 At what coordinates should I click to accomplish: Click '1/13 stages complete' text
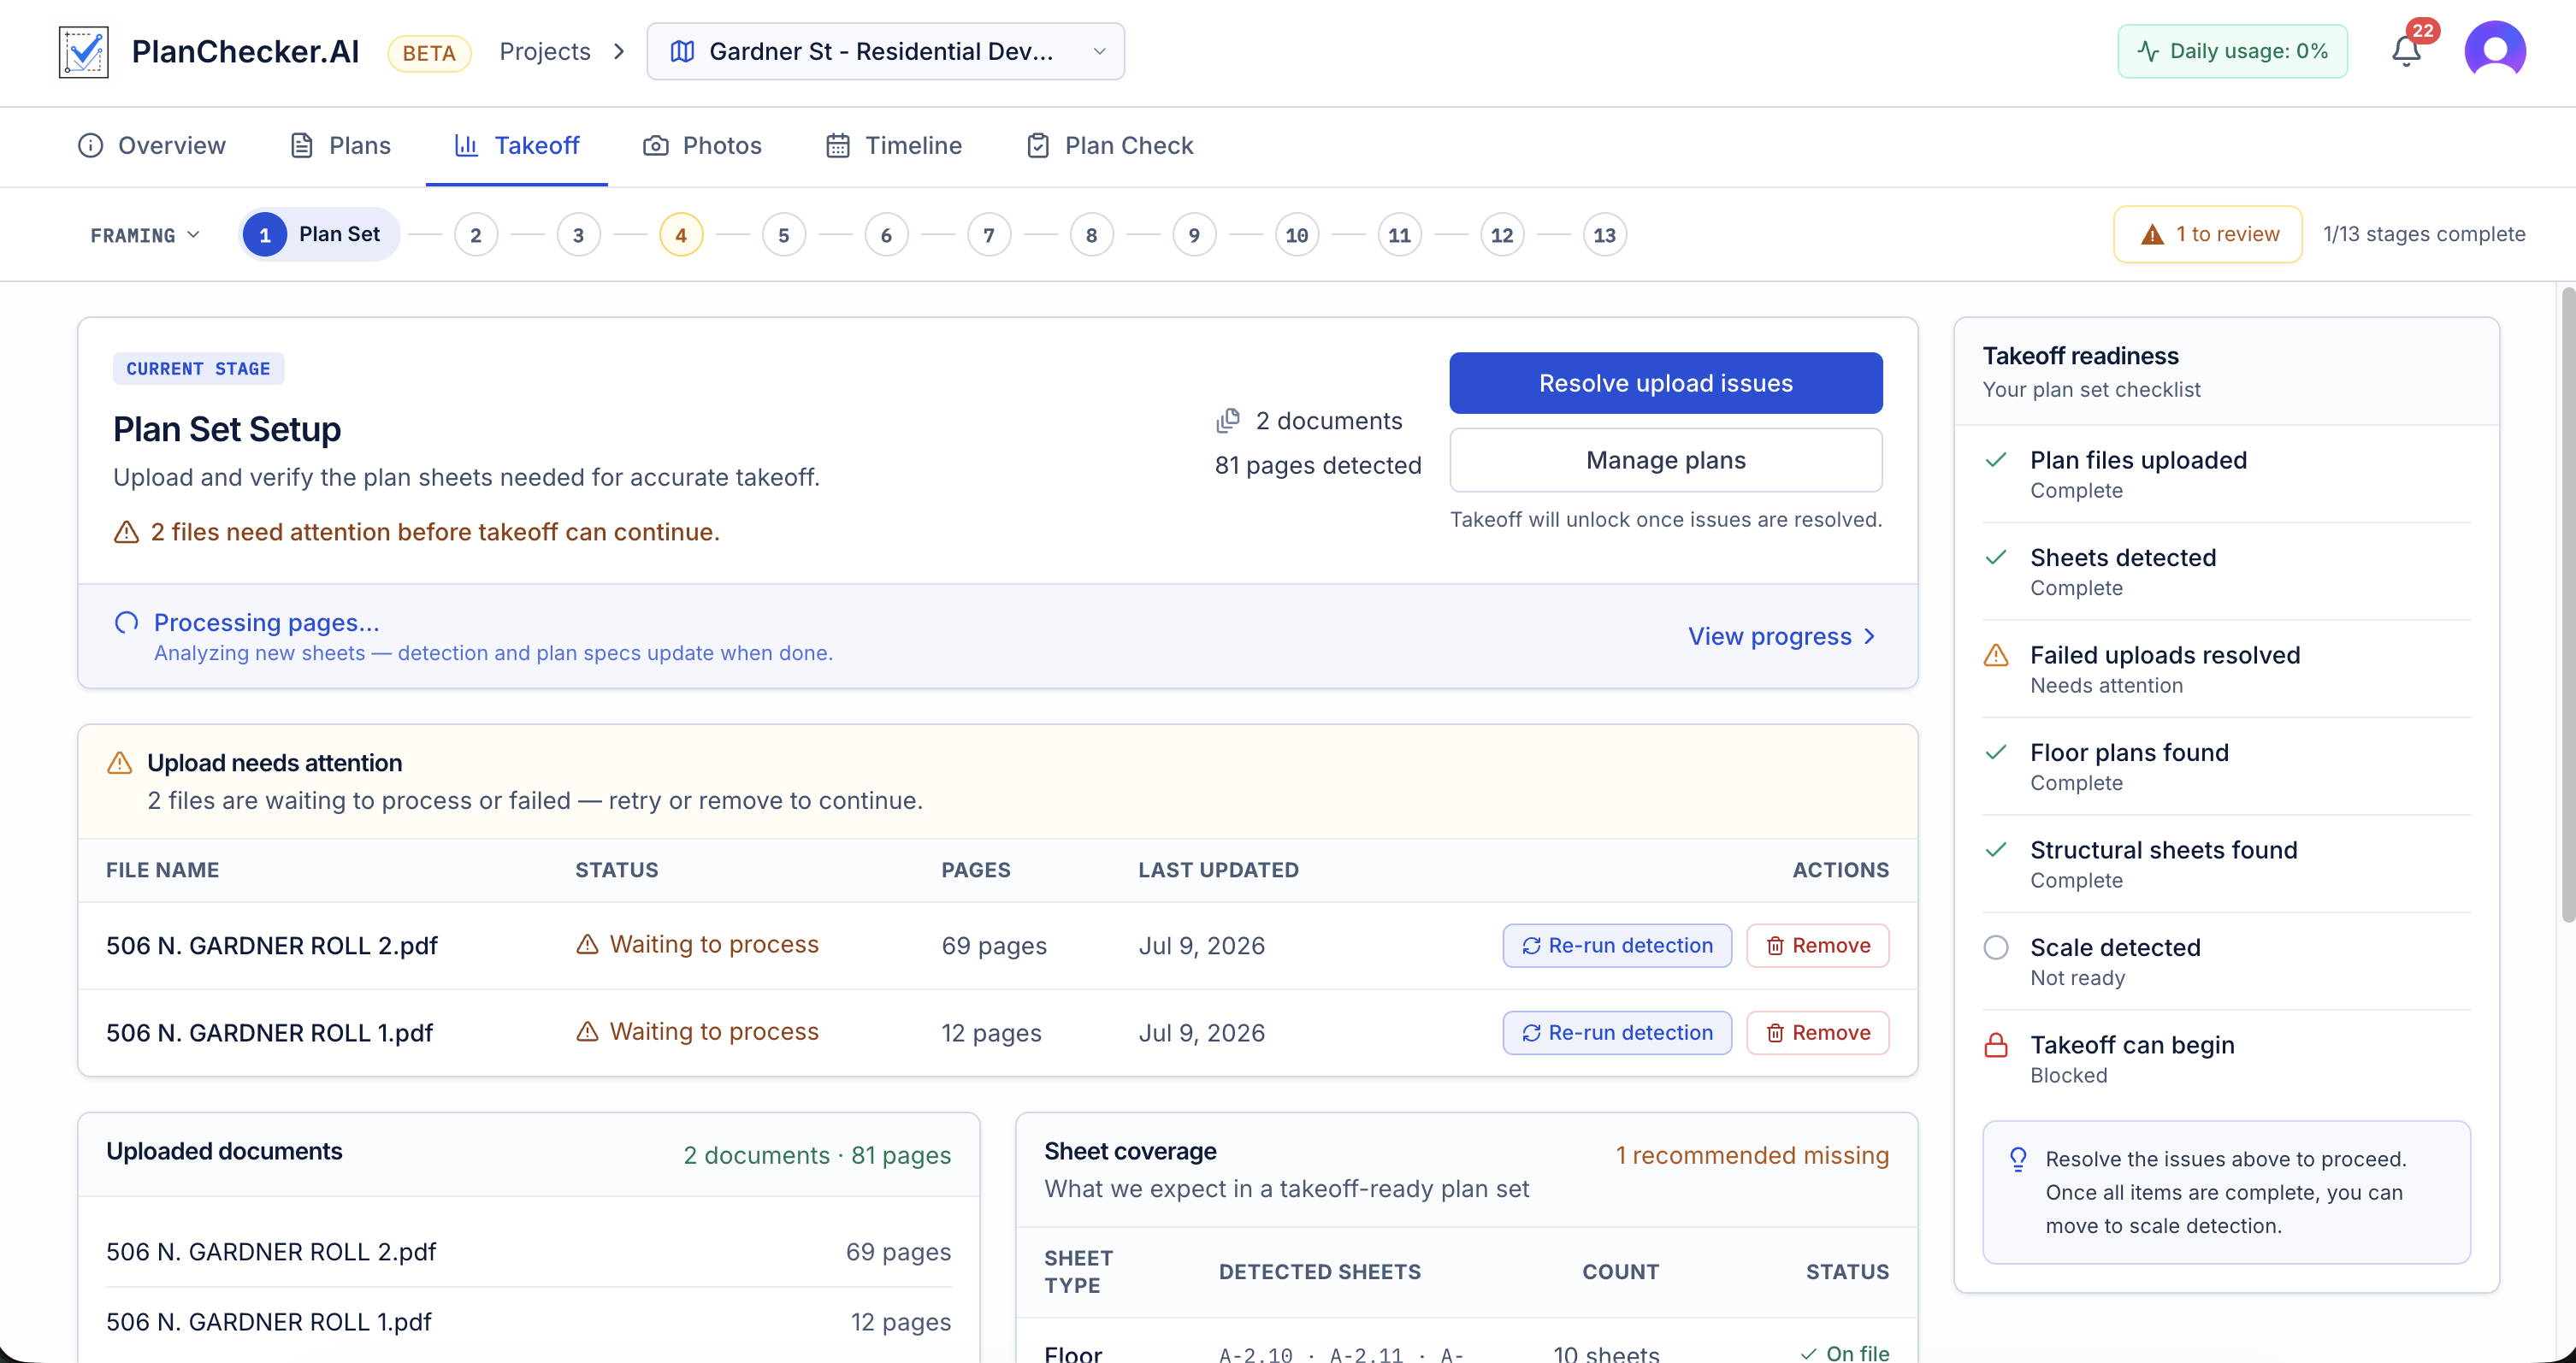(2424, 234)
